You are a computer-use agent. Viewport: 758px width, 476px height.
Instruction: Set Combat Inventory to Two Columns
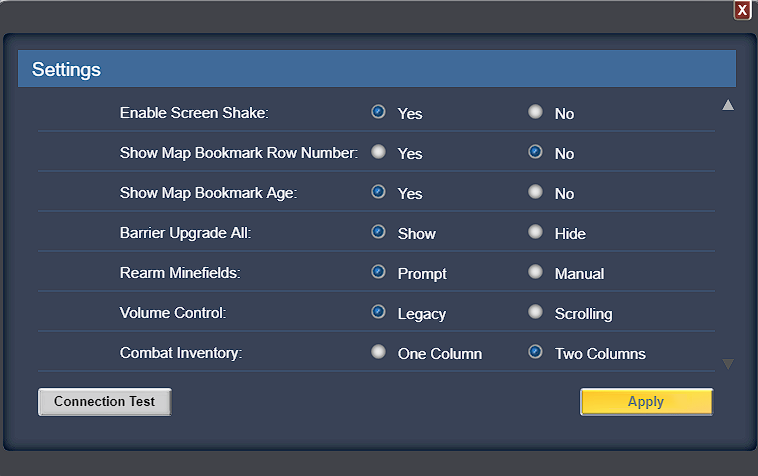pos(535,352)
